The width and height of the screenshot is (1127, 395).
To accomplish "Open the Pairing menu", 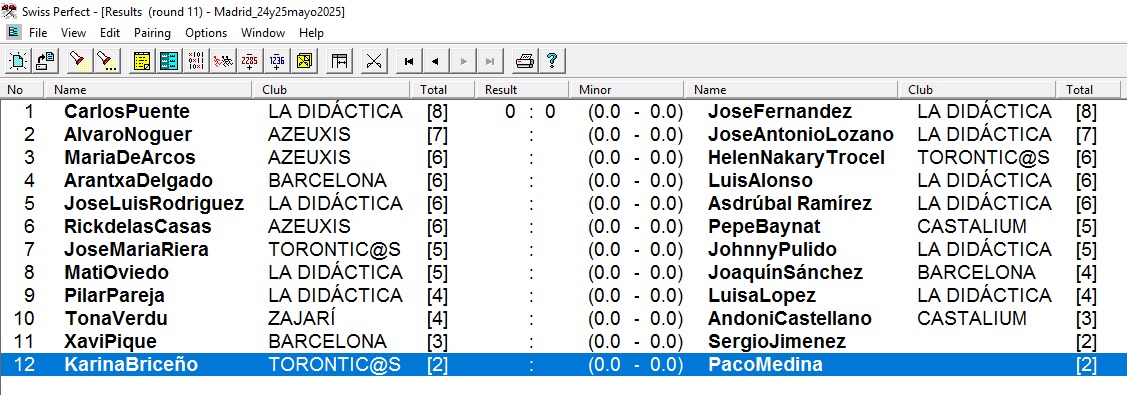I will coord(152,32).
